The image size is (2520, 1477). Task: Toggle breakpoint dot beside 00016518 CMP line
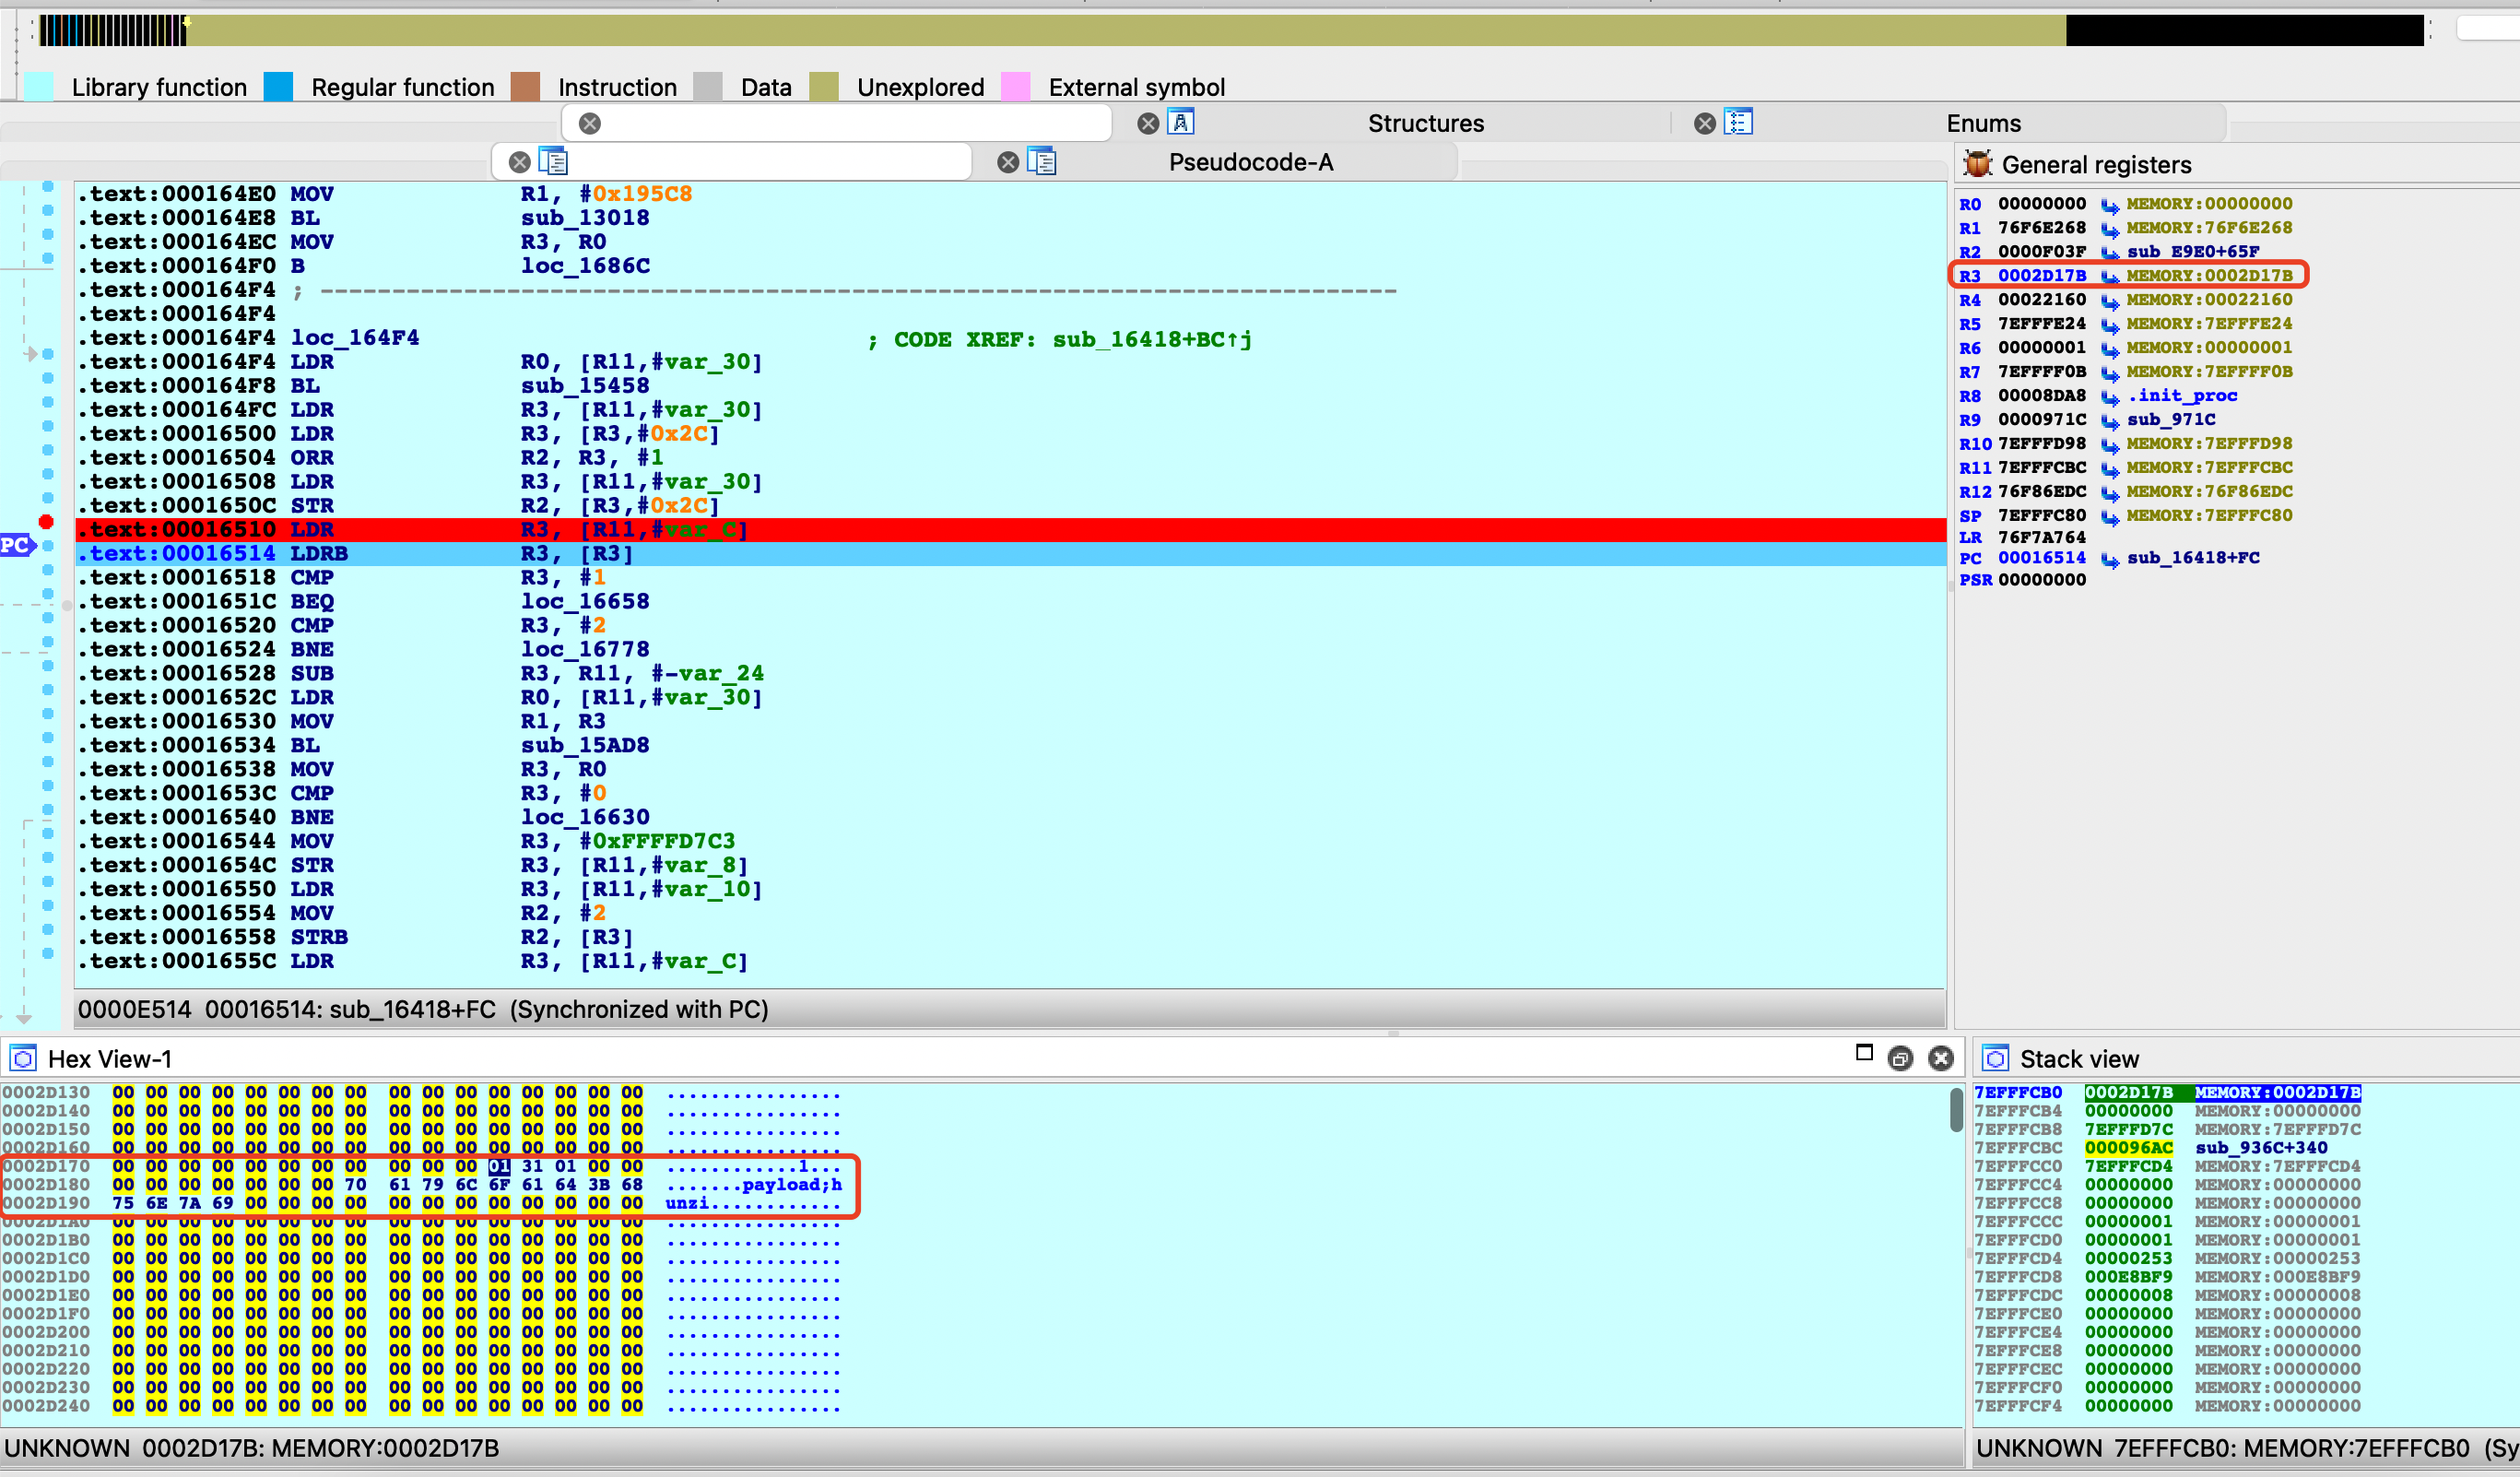pyautogui.click(x=48, y=570)
